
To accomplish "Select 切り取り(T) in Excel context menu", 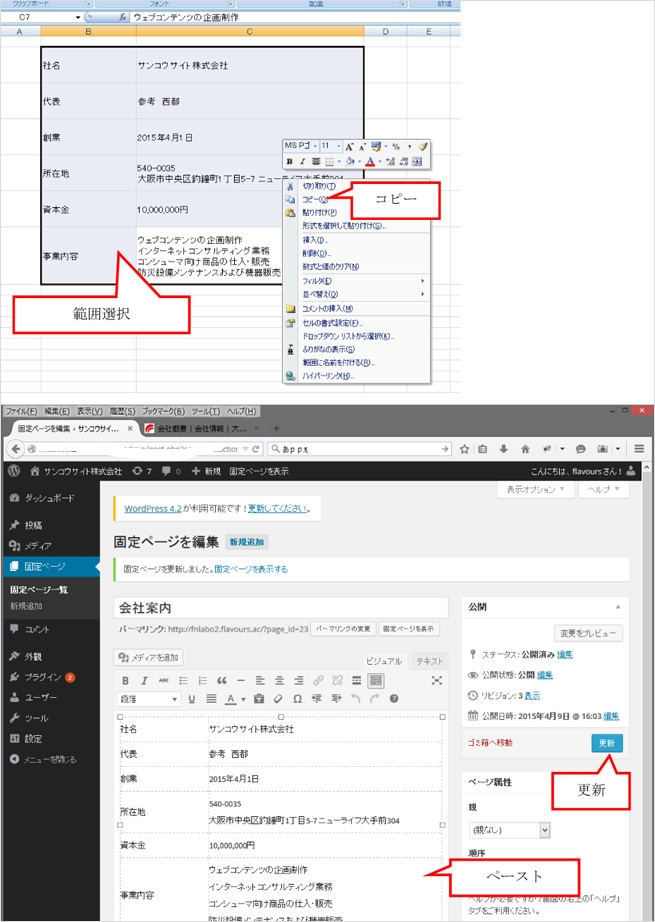I will click(x=319, y=186).
